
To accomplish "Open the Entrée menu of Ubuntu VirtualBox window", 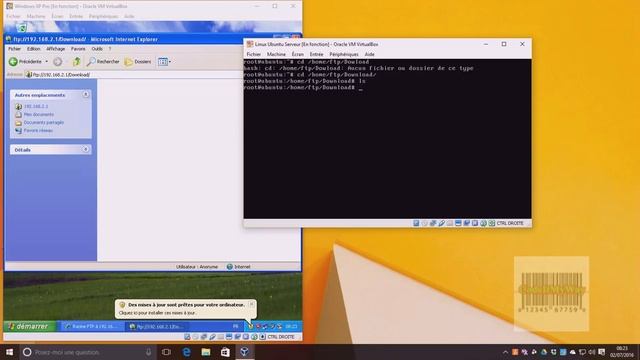I will (x=316, y=54).
